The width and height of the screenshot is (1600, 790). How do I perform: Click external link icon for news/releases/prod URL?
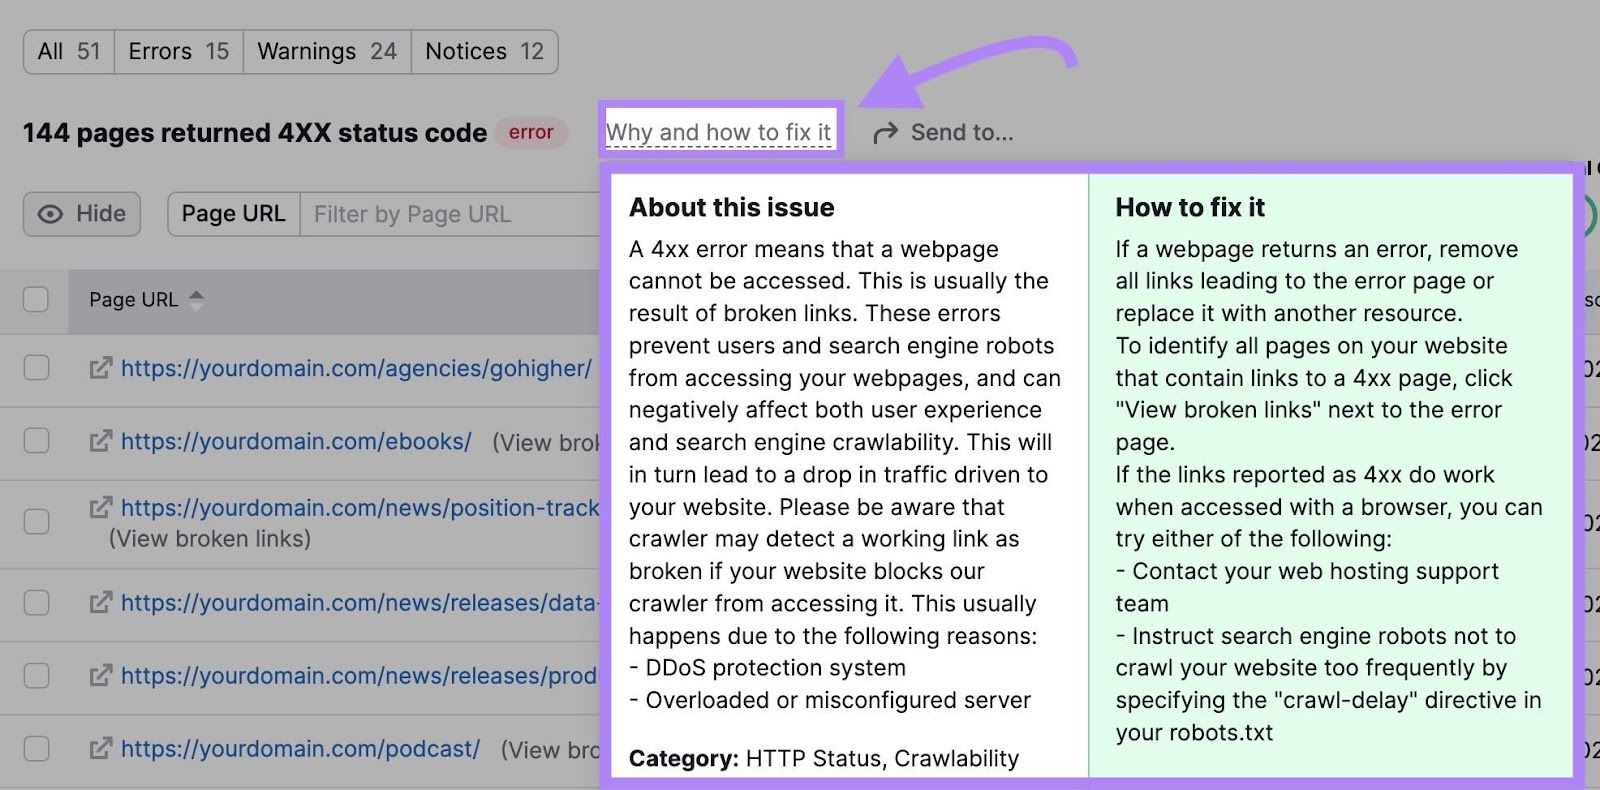100,676
